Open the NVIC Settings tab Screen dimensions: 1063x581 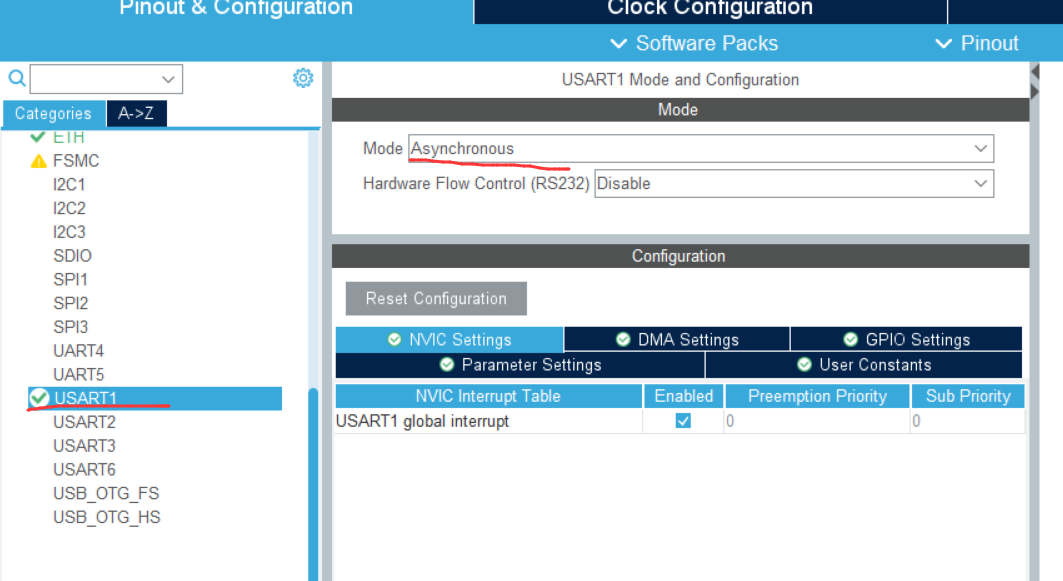point(449,340)
